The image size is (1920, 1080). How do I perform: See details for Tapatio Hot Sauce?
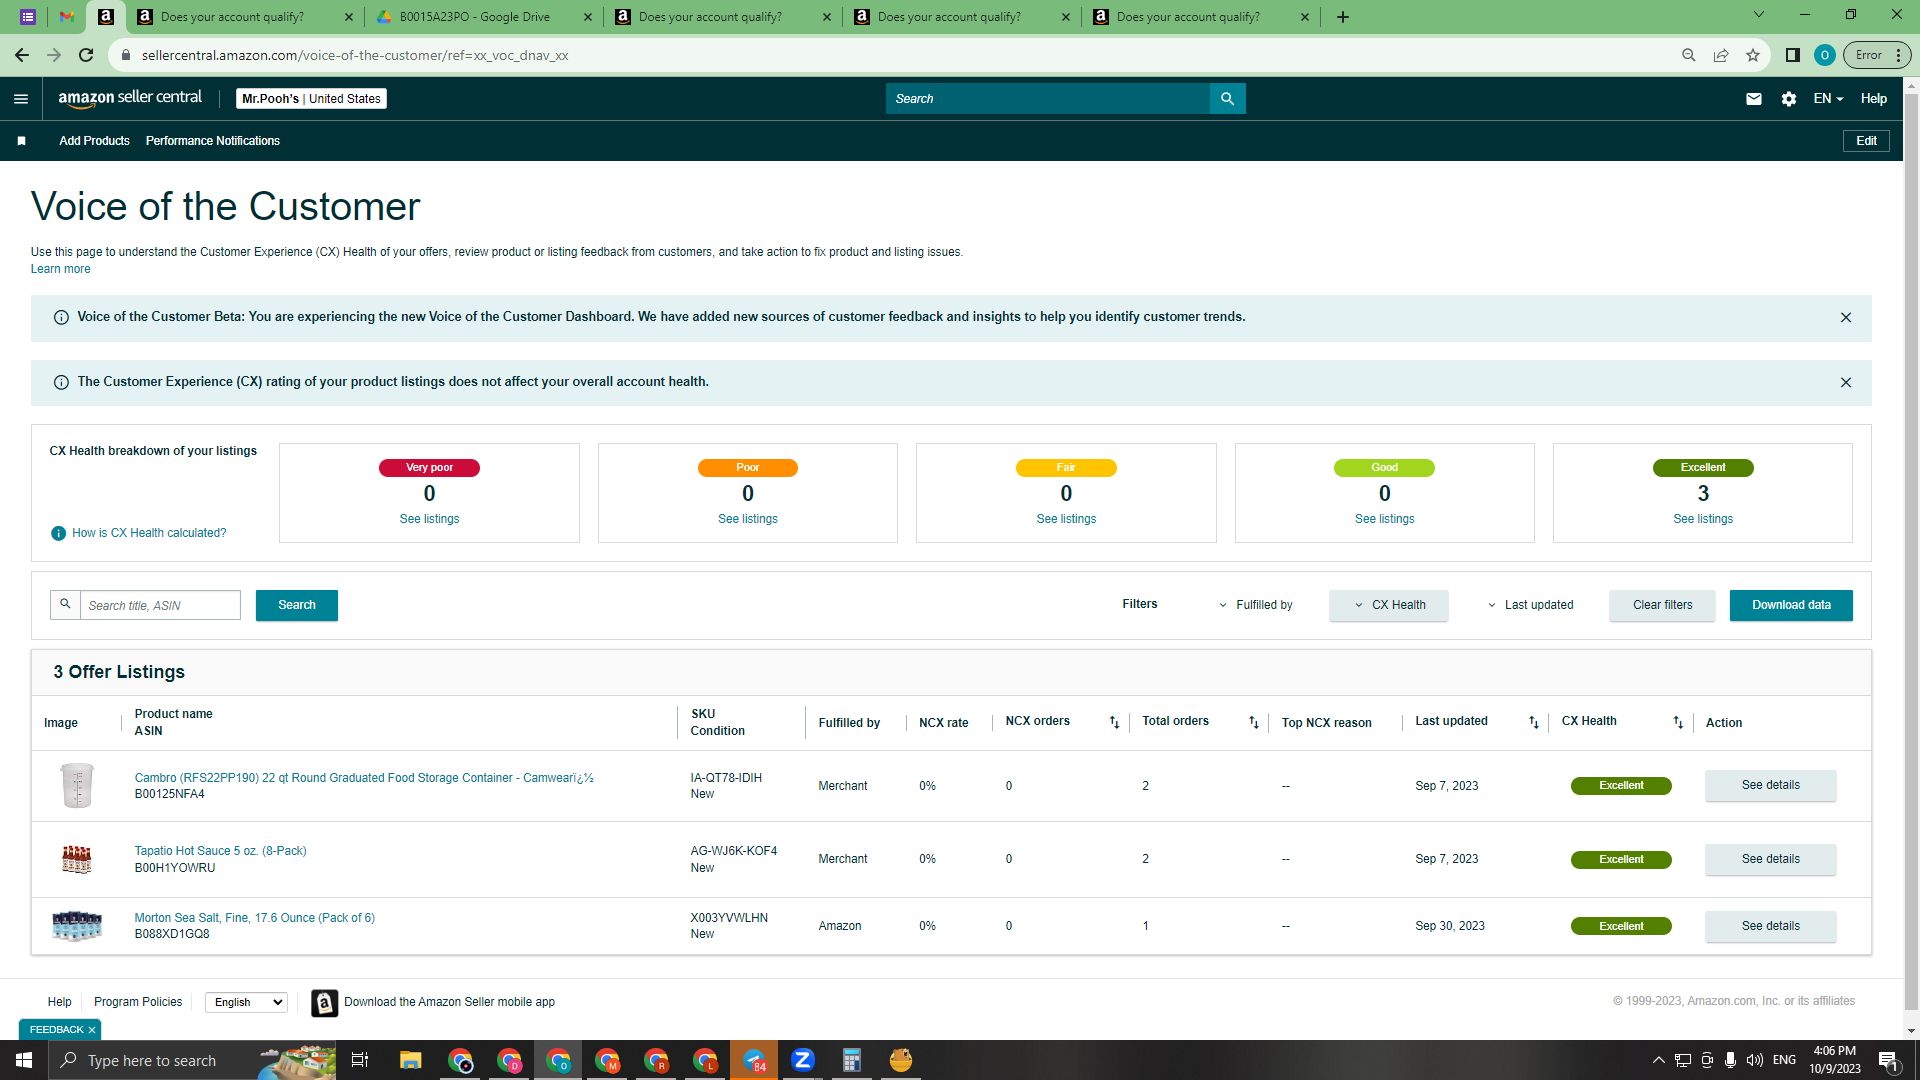point(1770,860)
